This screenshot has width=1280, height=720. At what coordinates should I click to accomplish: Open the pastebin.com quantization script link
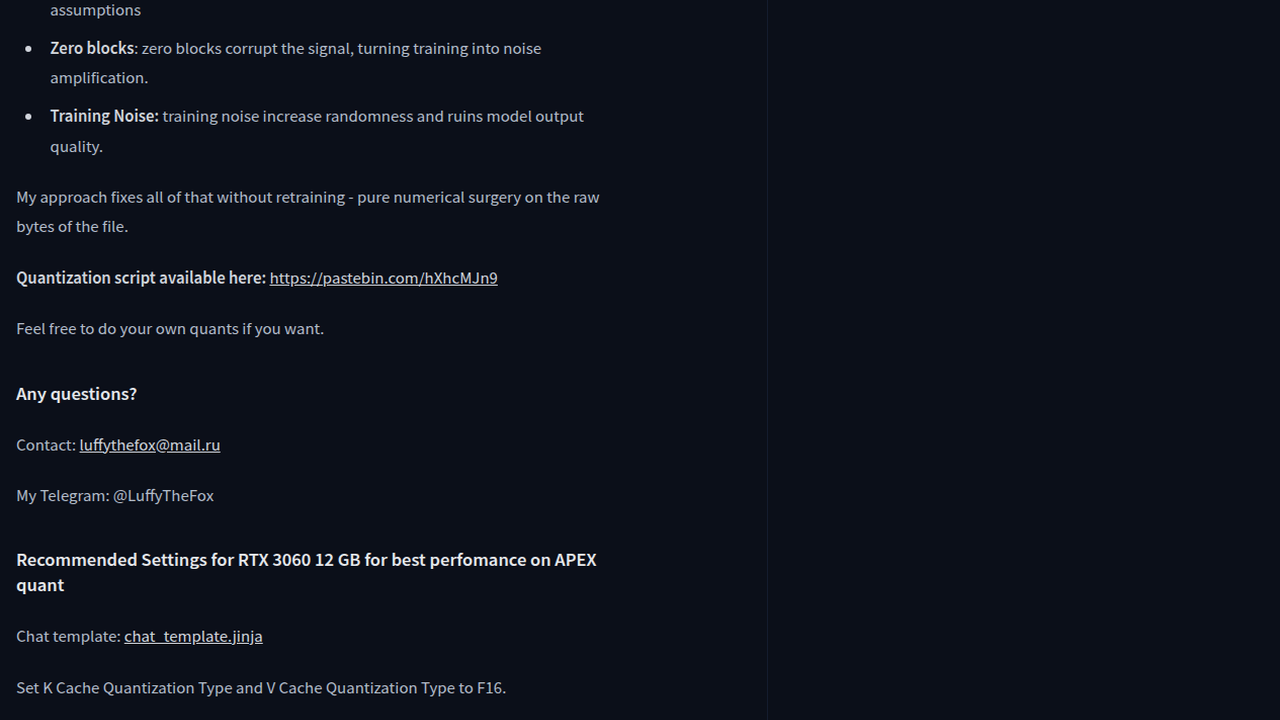click(383, 278)
